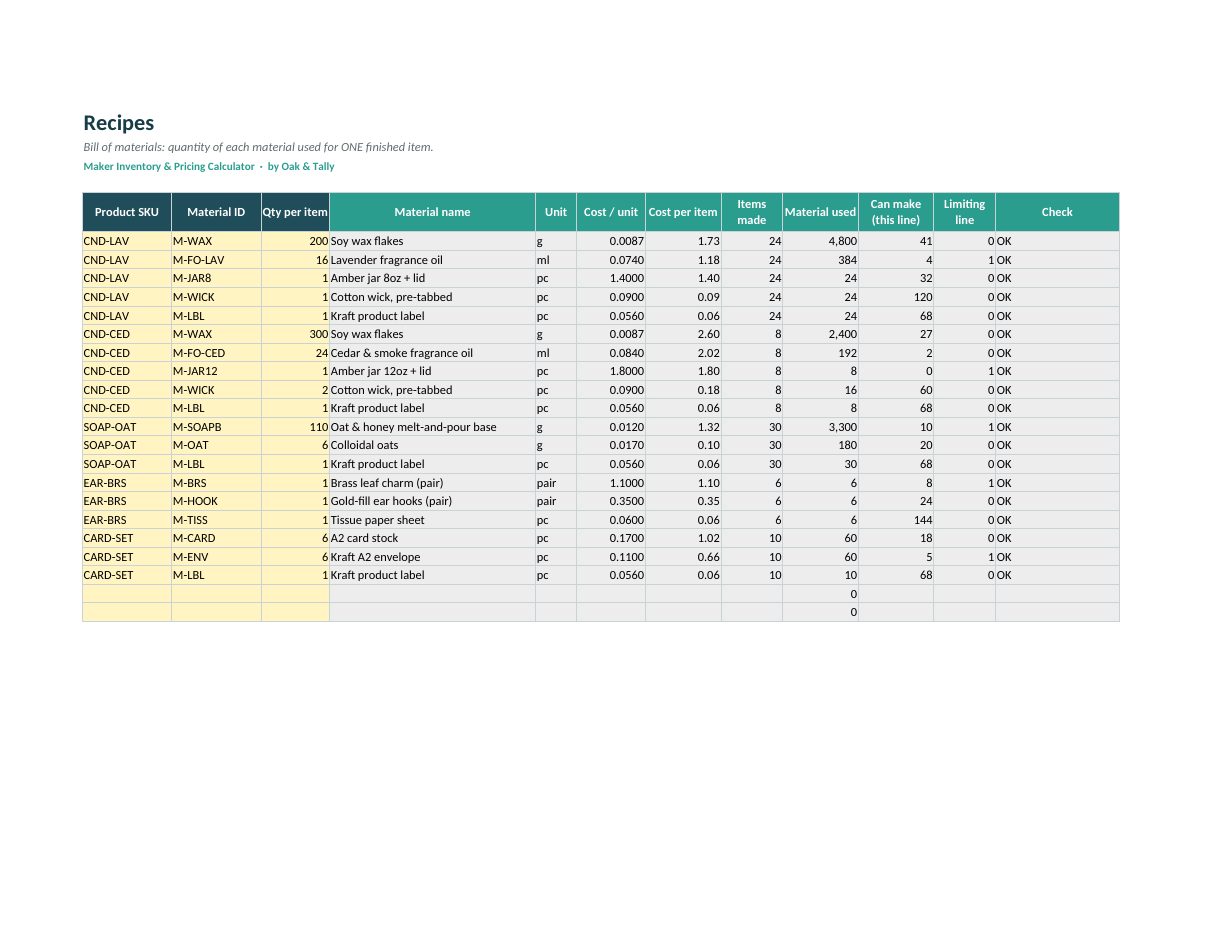1210x935 pixels.
Task: Select the M-FO-LAV material ID cell
Action: [216, 260]
